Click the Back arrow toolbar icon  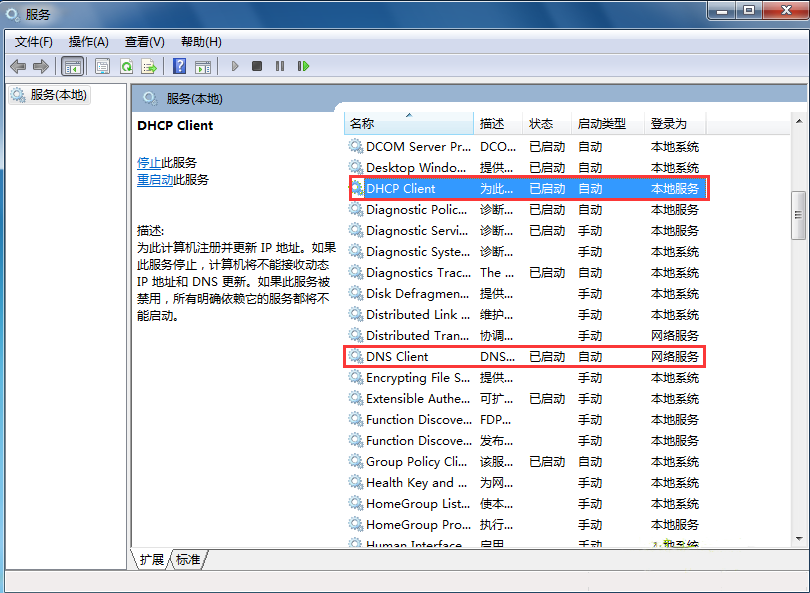tap(18, 66)
